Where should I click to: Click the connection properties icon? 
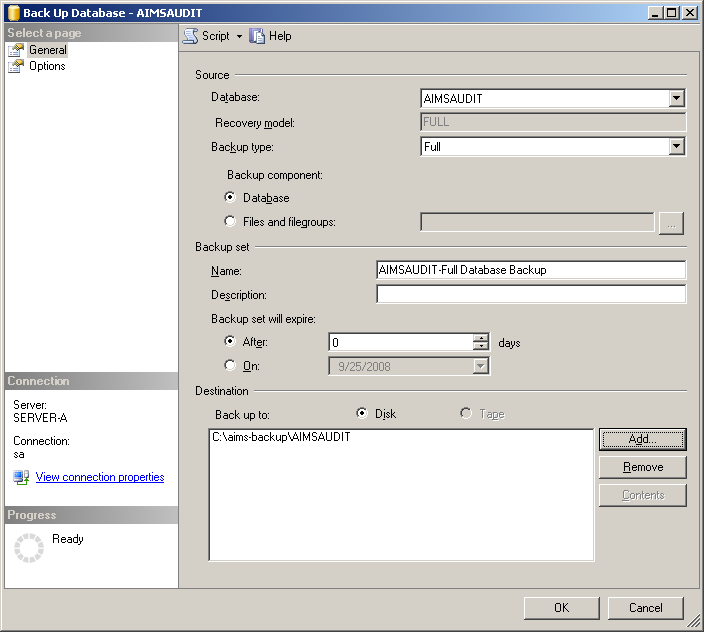[21, 477]
